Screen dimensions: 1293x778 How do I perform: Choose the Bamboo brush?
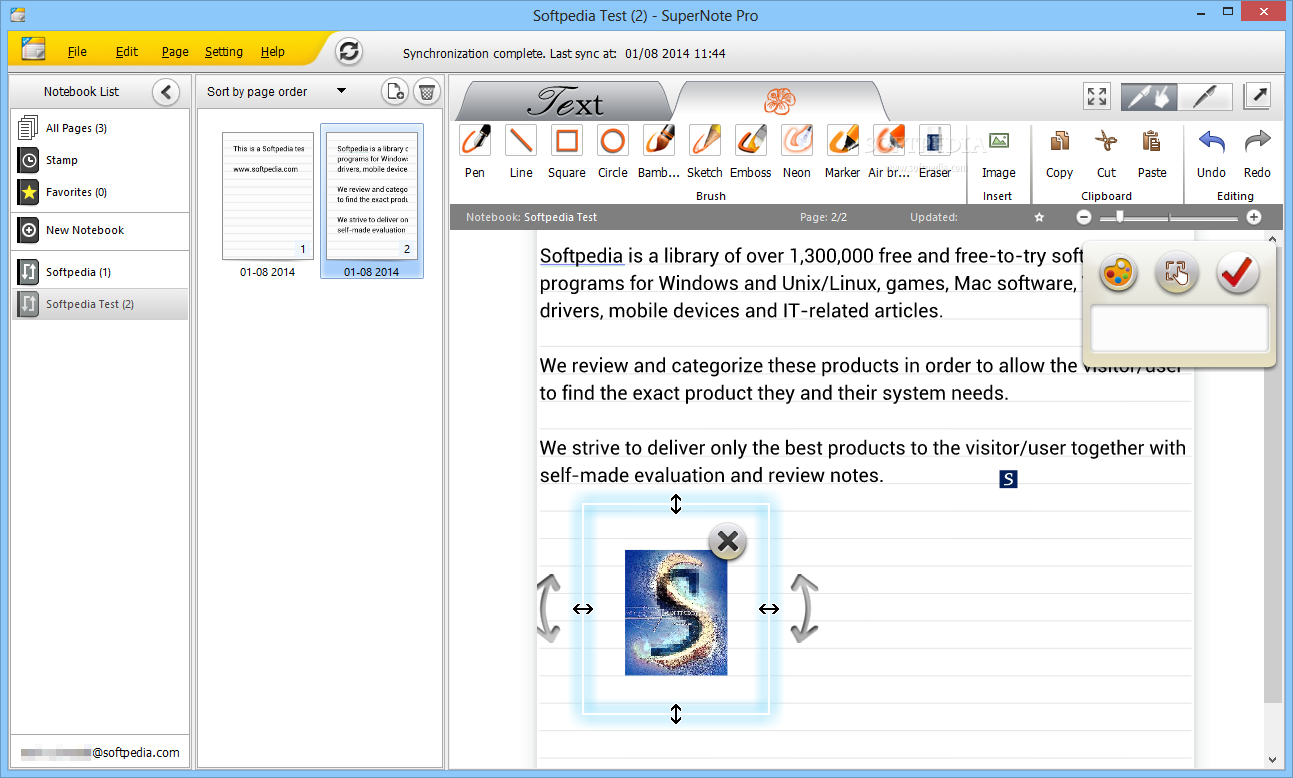[659, 151]
